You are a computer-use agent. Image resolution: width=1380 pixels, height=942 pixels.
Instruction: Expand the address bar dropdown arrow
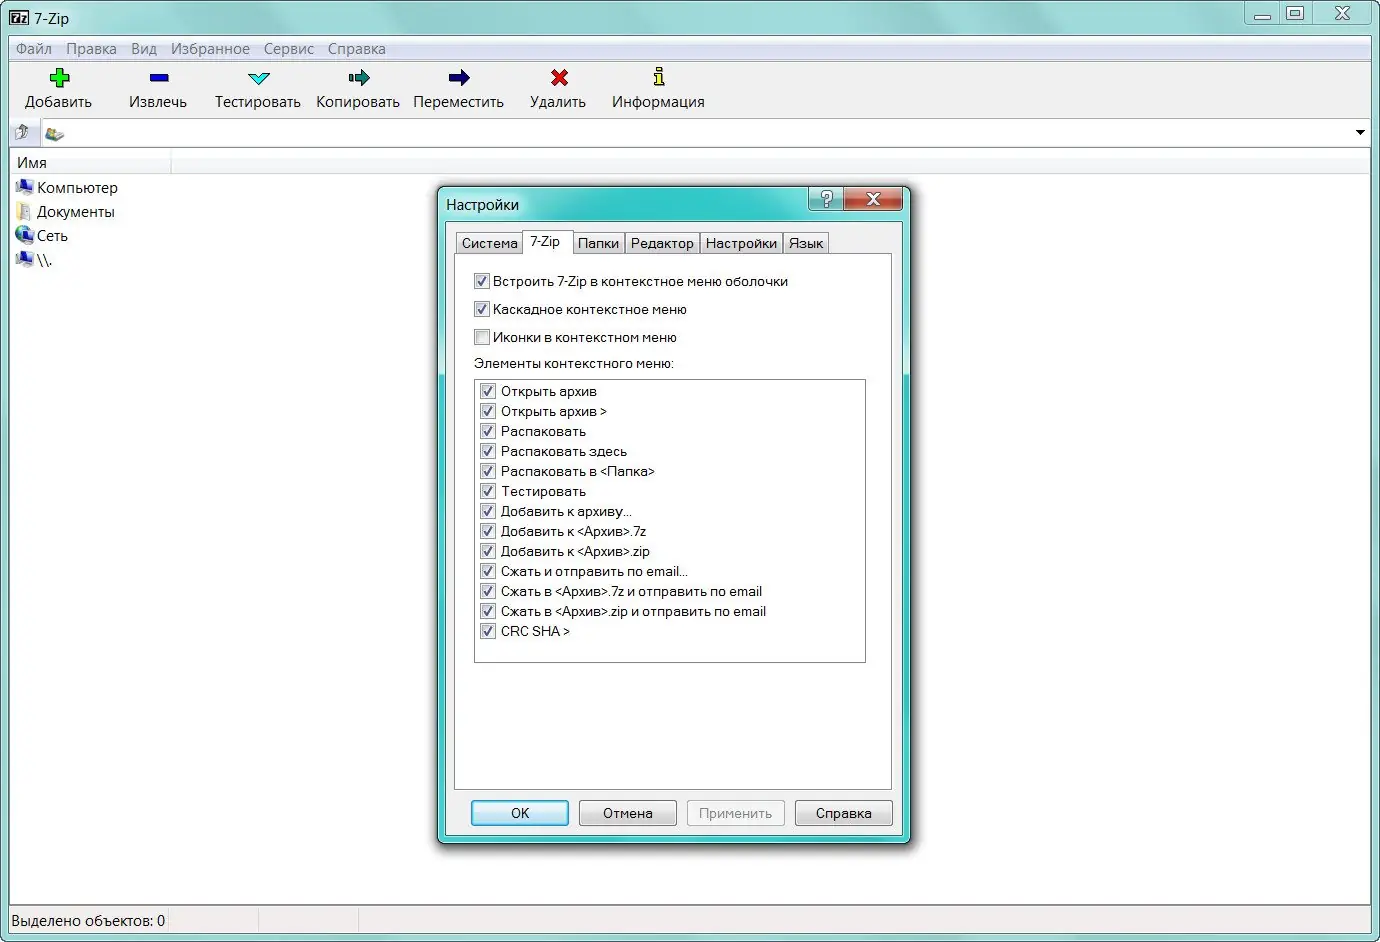1360,132
